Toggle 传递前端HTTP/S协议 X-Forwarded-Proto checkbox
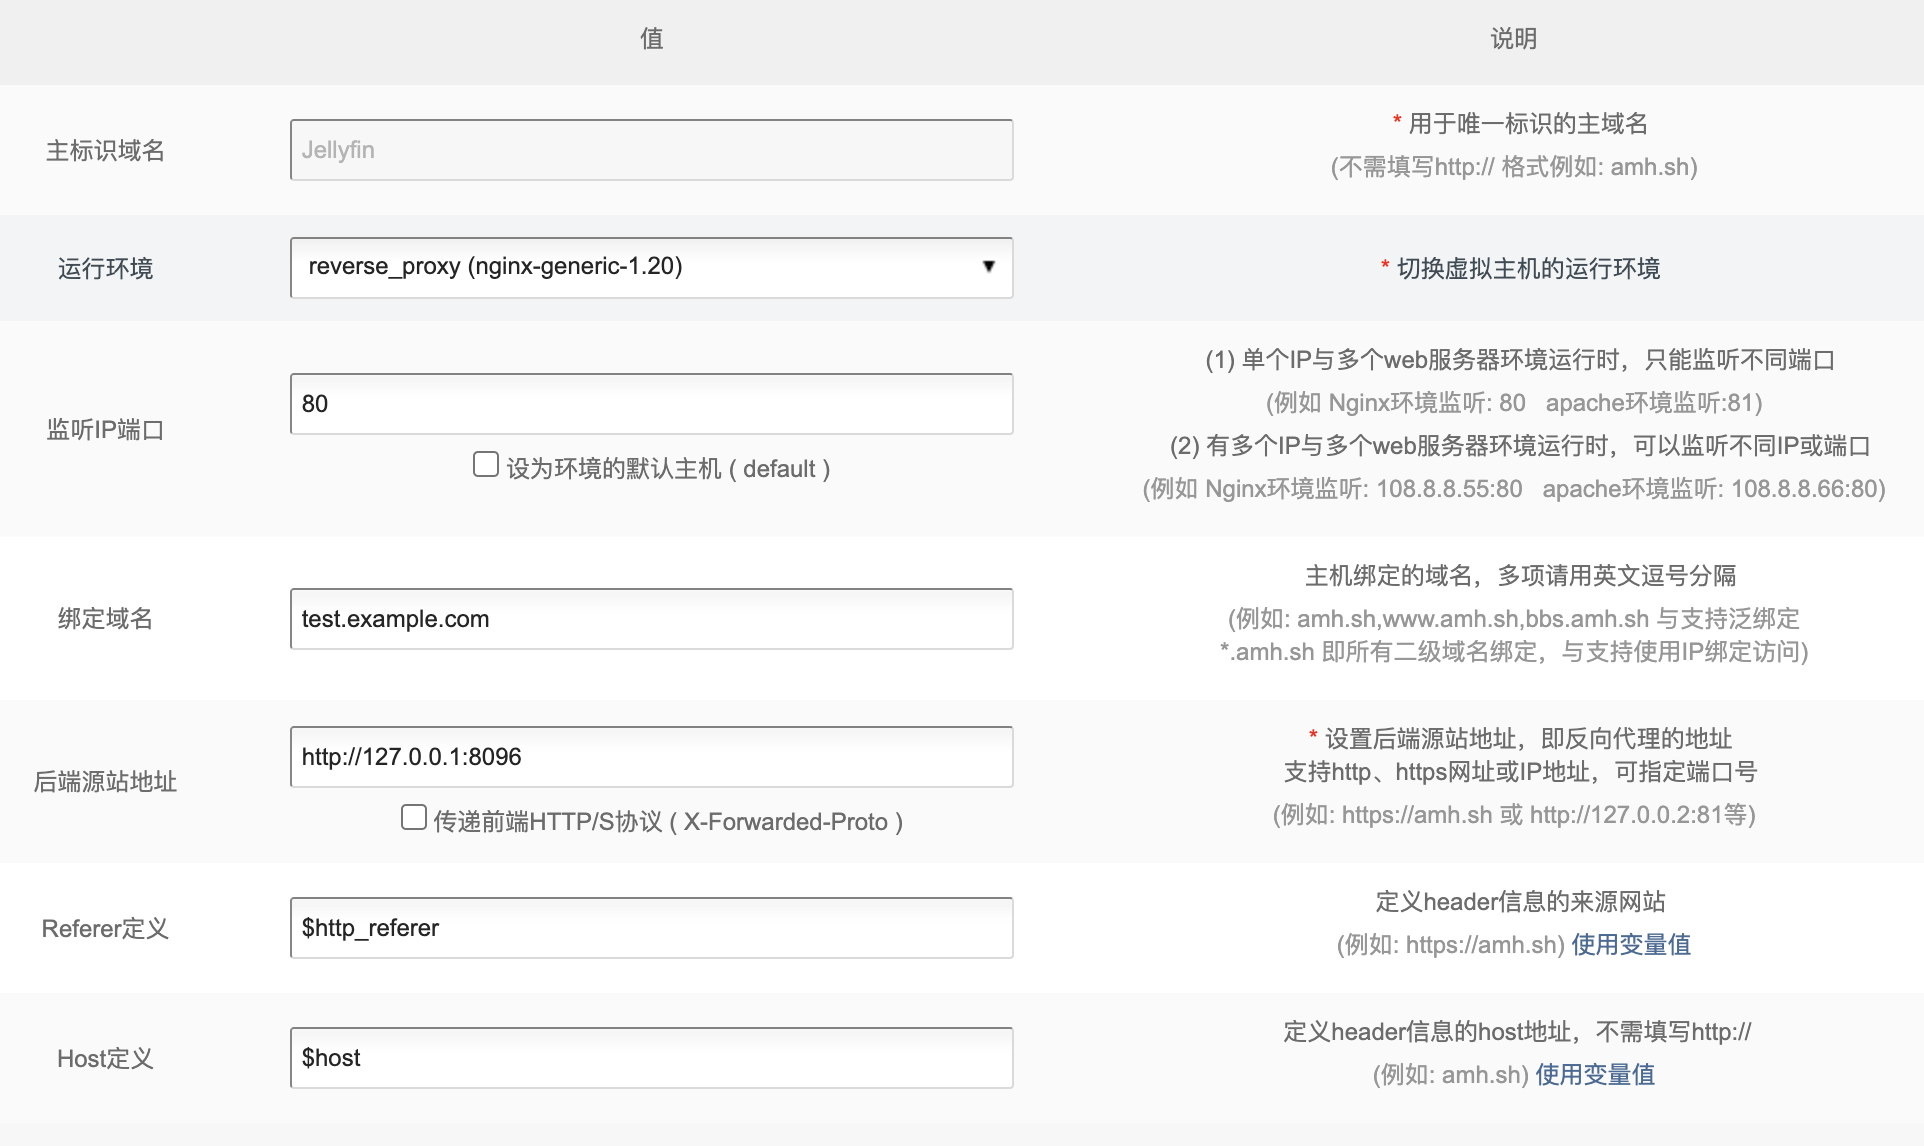The image size is (1924, 1146). 414,818
